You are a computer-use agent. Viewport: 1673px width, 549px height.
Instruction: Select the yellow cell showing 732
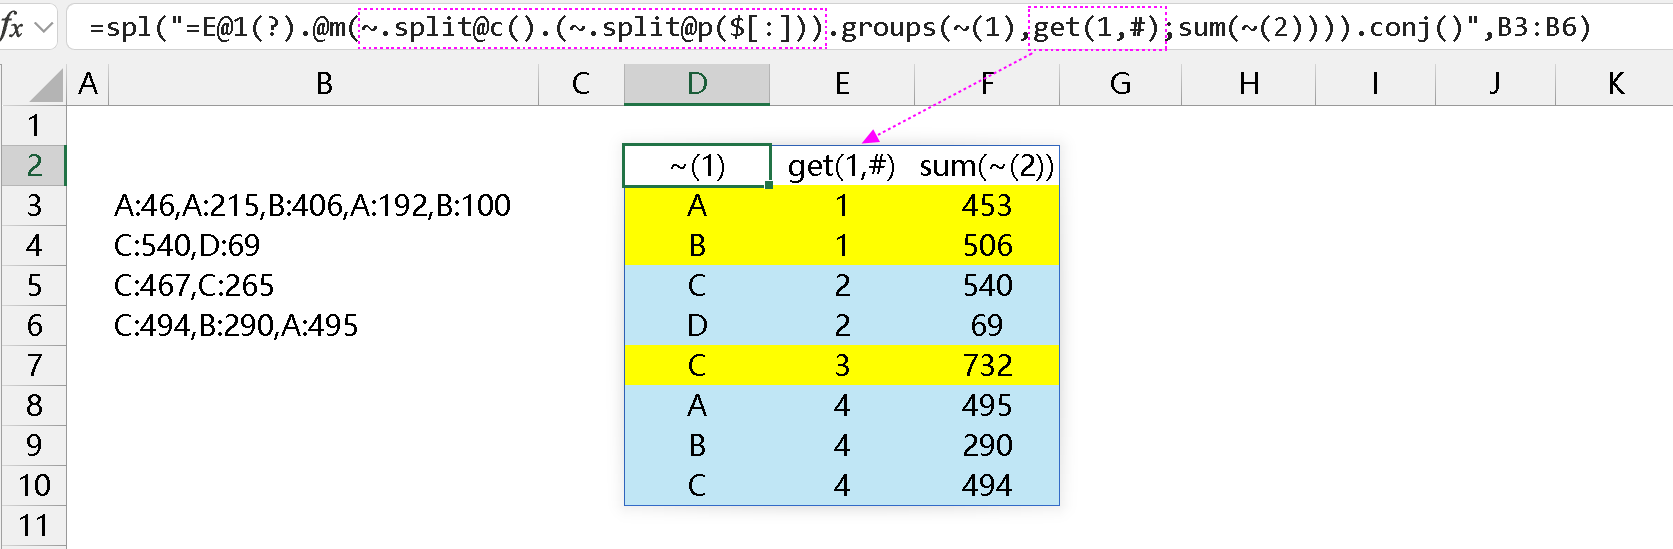click(x=986, y=365)
